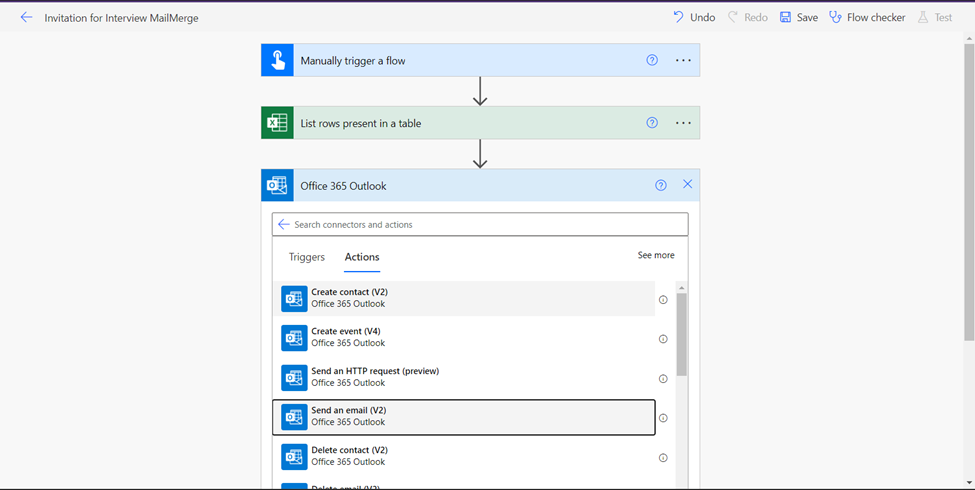Switch to the Triggers tab
Viewport: 975px width, 490px height.
click(x=307, y=257)
